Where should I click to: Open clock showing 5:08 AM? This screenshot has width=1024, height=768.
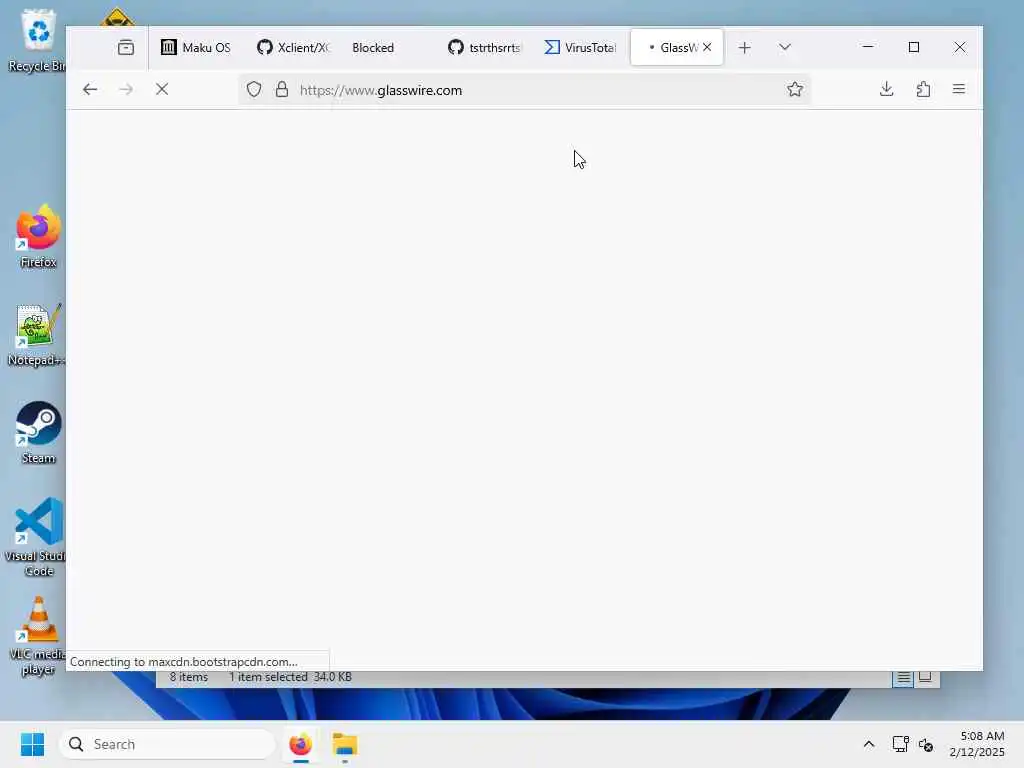click(977, 744)
